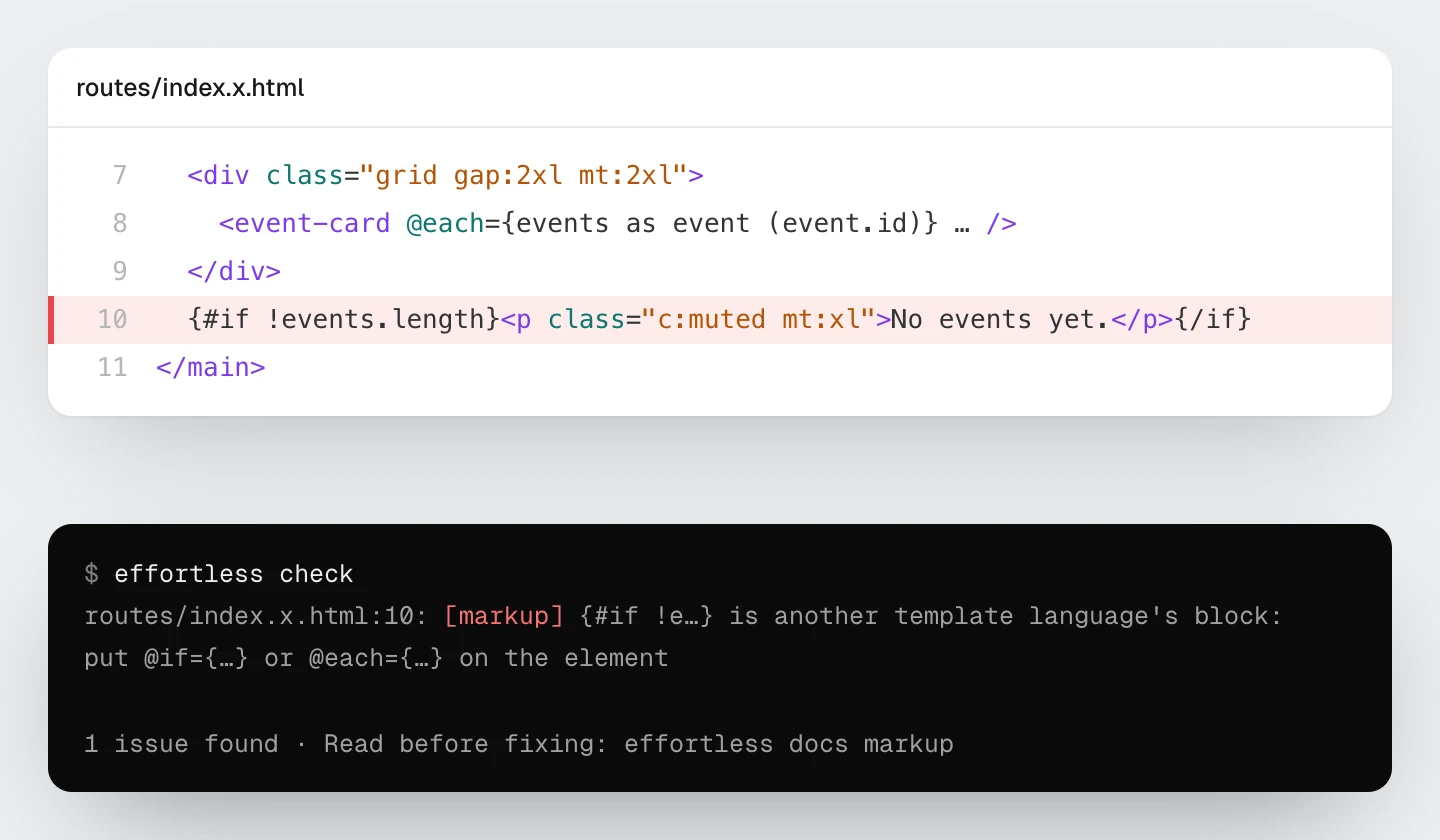Click the {#if !events.length} block opener on line 10
The image size is (1440, 840).
343,319
